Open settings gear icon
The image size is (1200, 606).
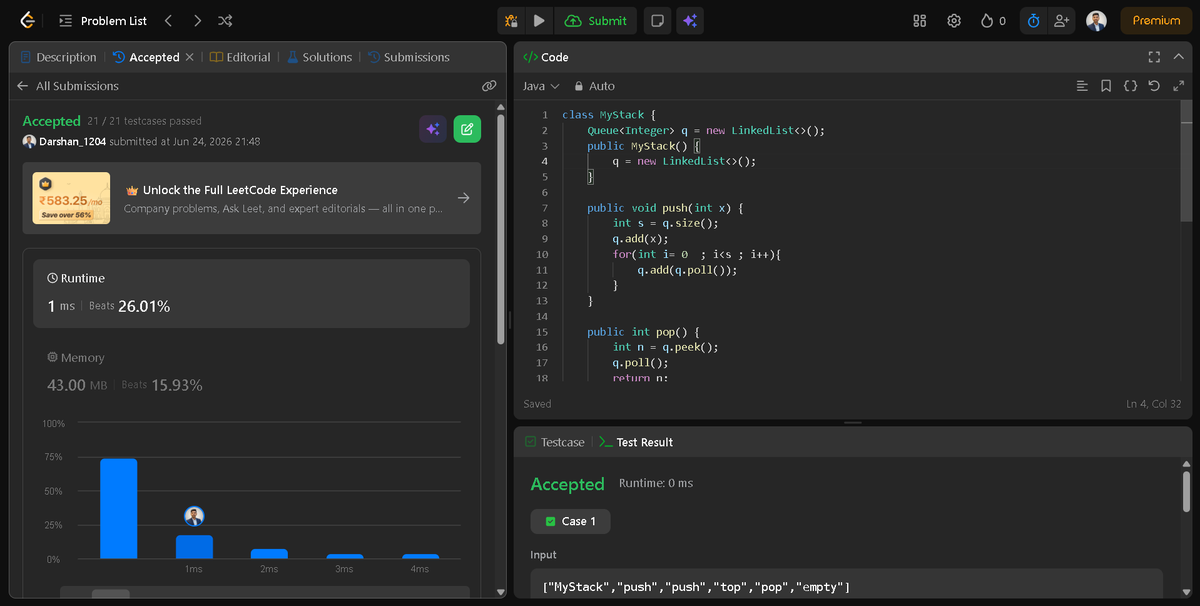tap(954, 20)
